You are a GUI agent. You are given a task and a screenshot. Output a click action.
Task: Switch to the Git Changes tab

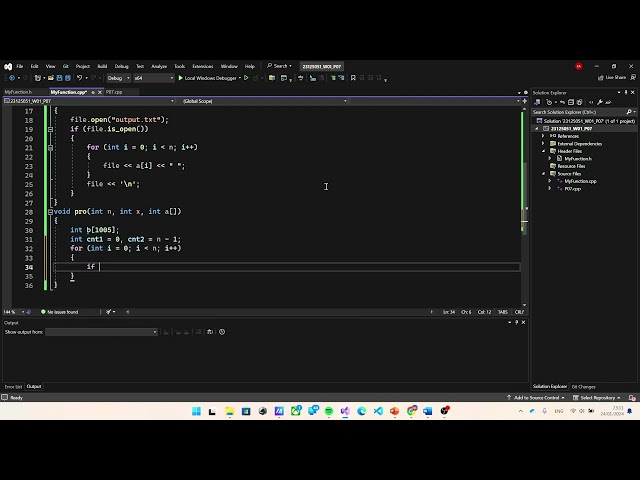pyautogui.click(x=584, y=387)
